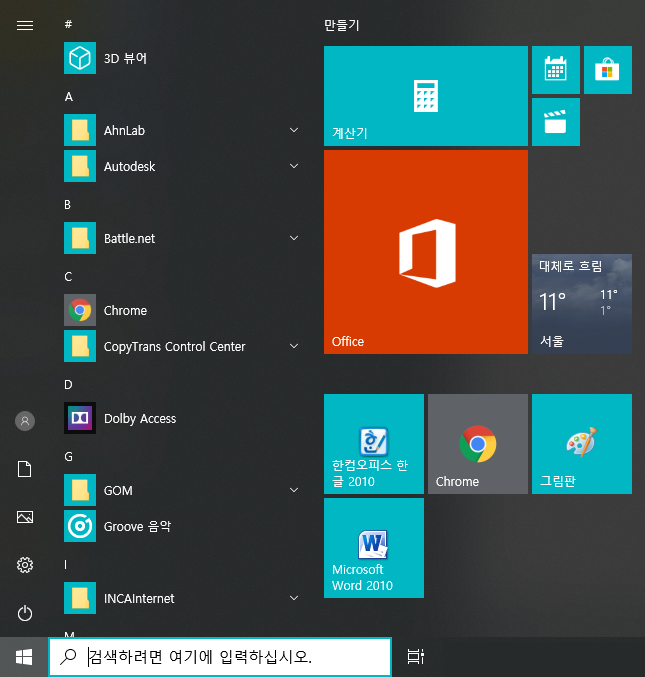
Task: Click the 'Groove 음악' label
Action: coord(137,526)
